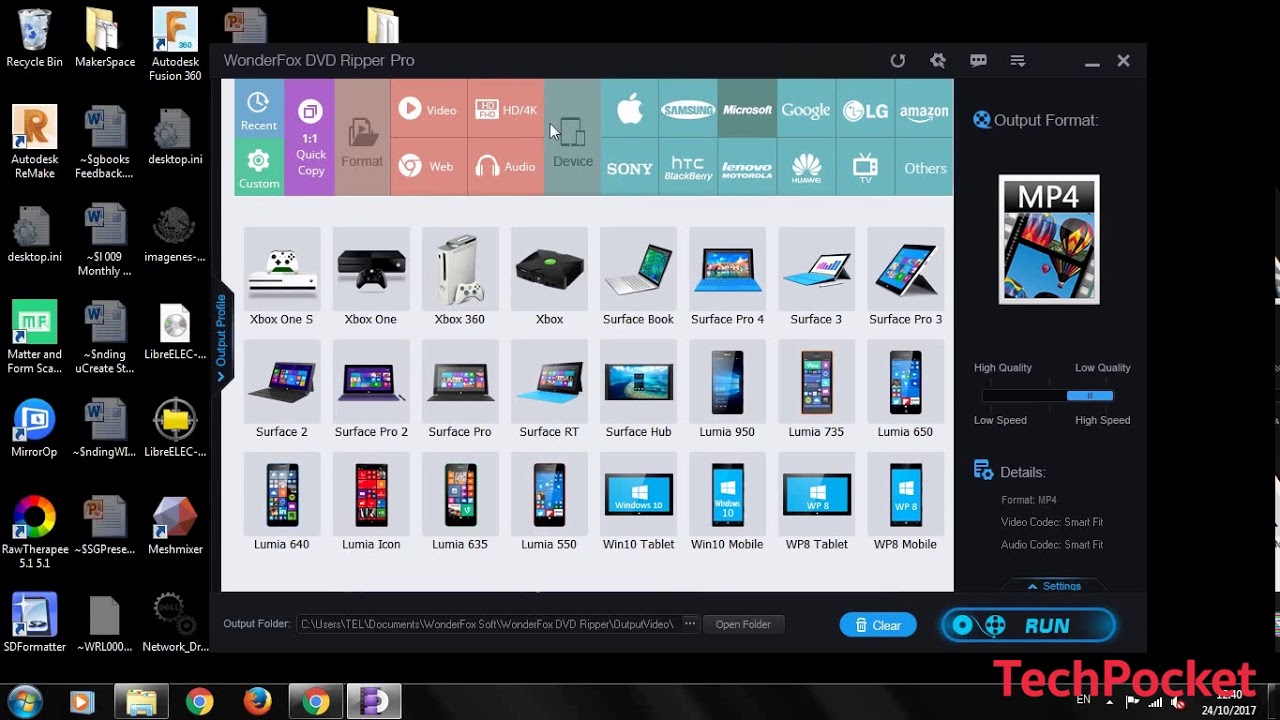
Task: Choose the Apple brand logo
Action: pyautogui.click(x=630, y=109)
